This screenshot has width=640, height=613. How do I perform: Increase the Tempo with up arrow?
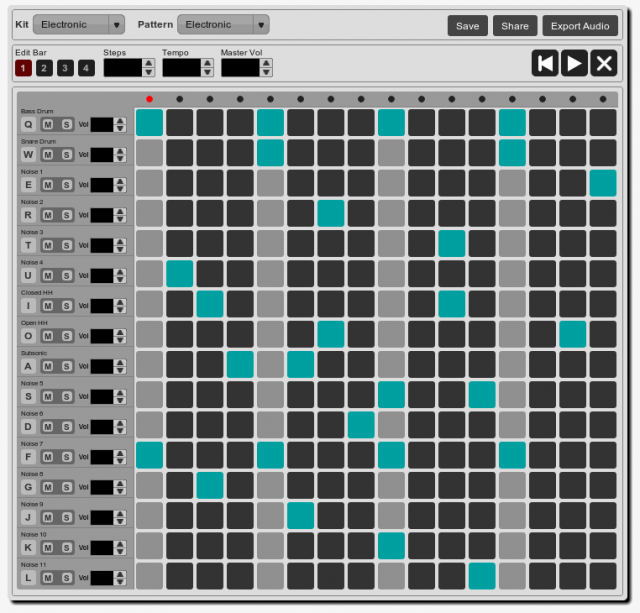[x=208, y=63]
